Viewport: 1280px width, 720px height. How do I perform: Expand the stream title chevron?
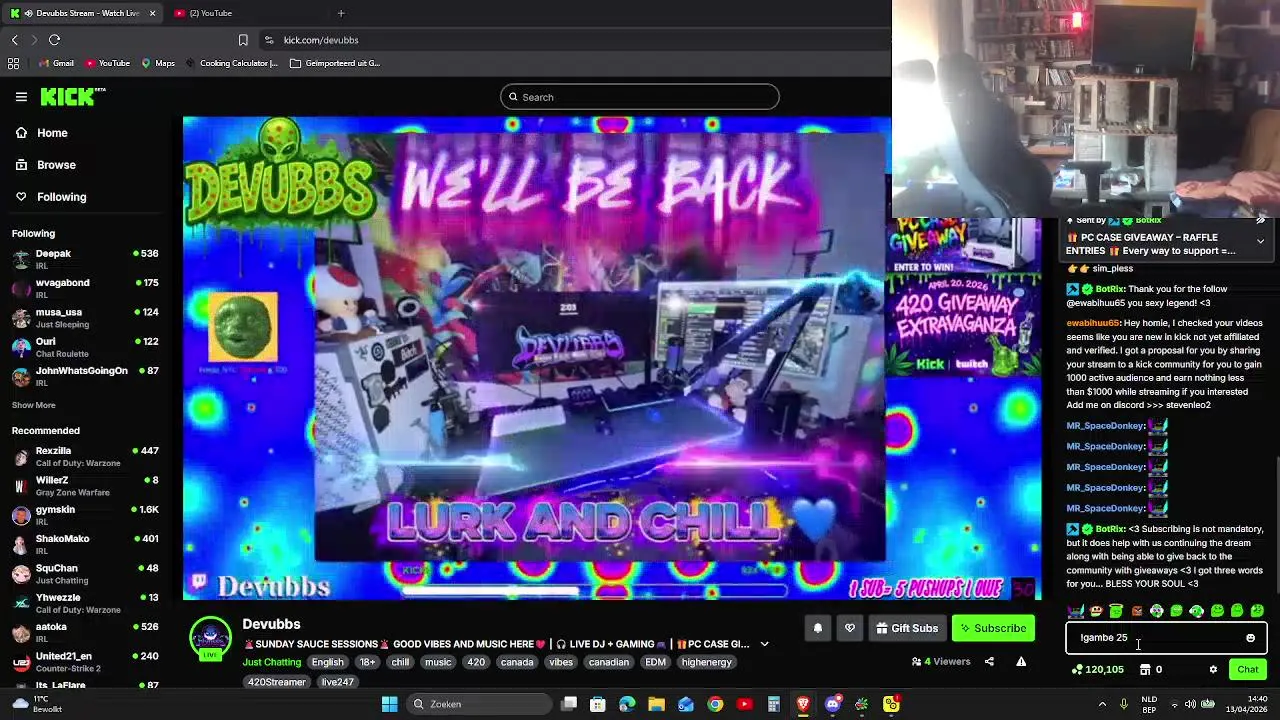coord(764,644)
